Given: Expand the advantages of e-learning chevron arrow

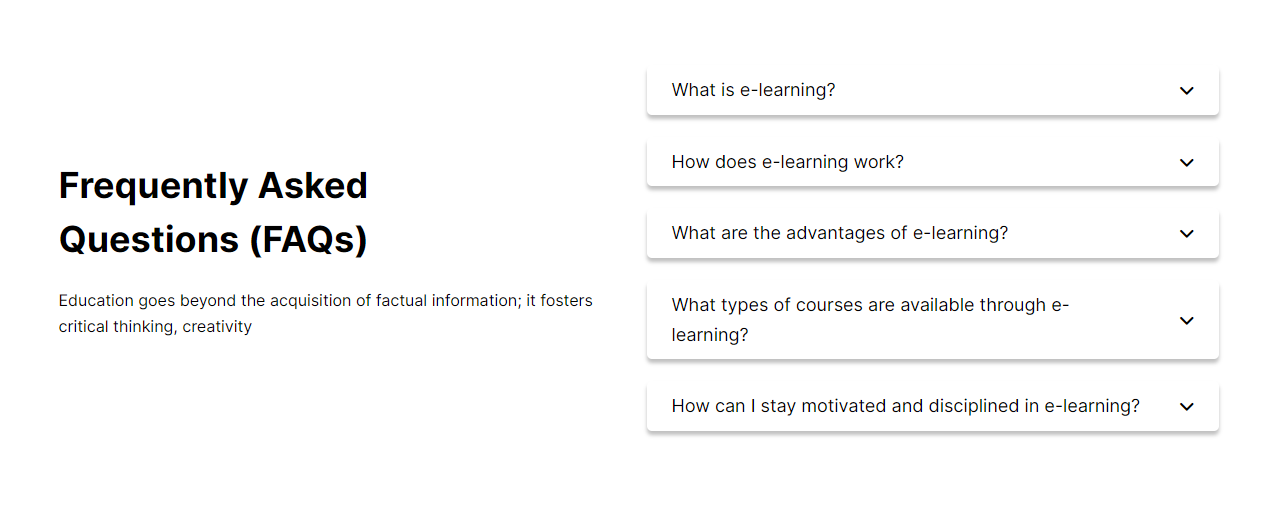Looking at the screenshot, I should pyautogui.click(x=1186, y=234).
